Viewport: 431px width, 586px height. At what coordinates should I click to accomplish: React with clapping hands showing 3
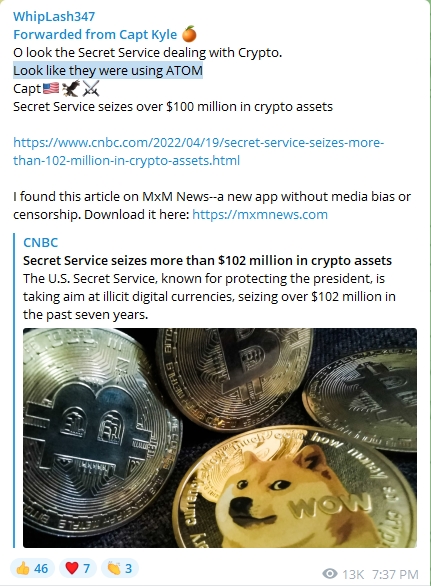coord(120,568)
